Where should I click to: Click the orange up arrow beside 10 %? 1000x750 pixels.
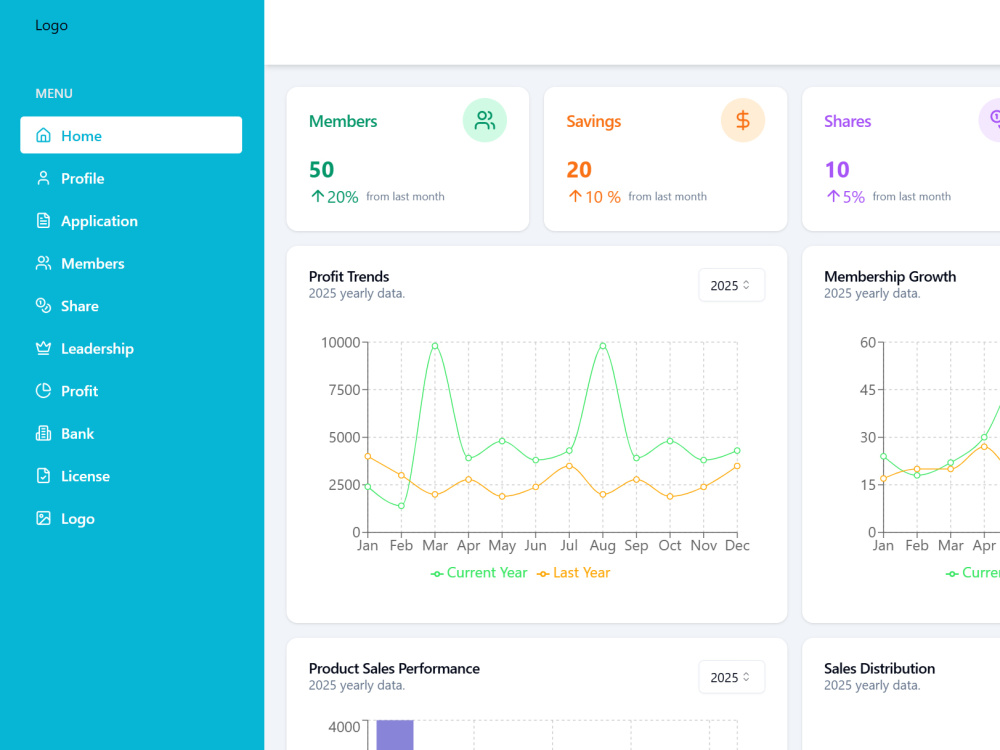[x=575, y=196]
